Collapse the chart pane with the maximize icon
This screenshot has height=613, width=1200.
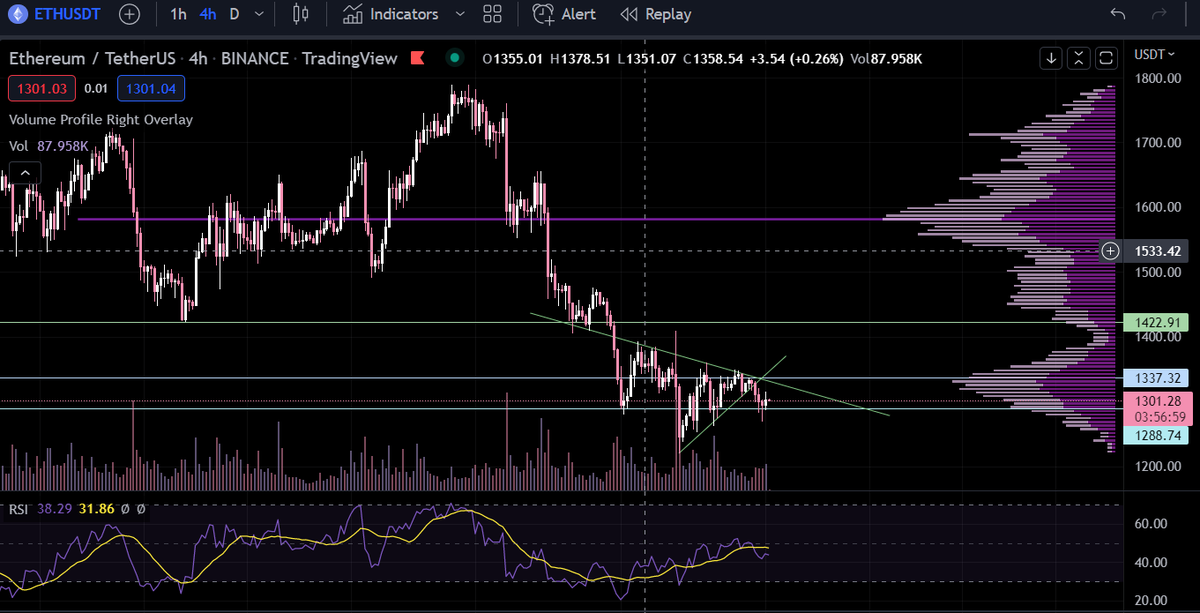pyautogui.click(x=1079, y=58)
